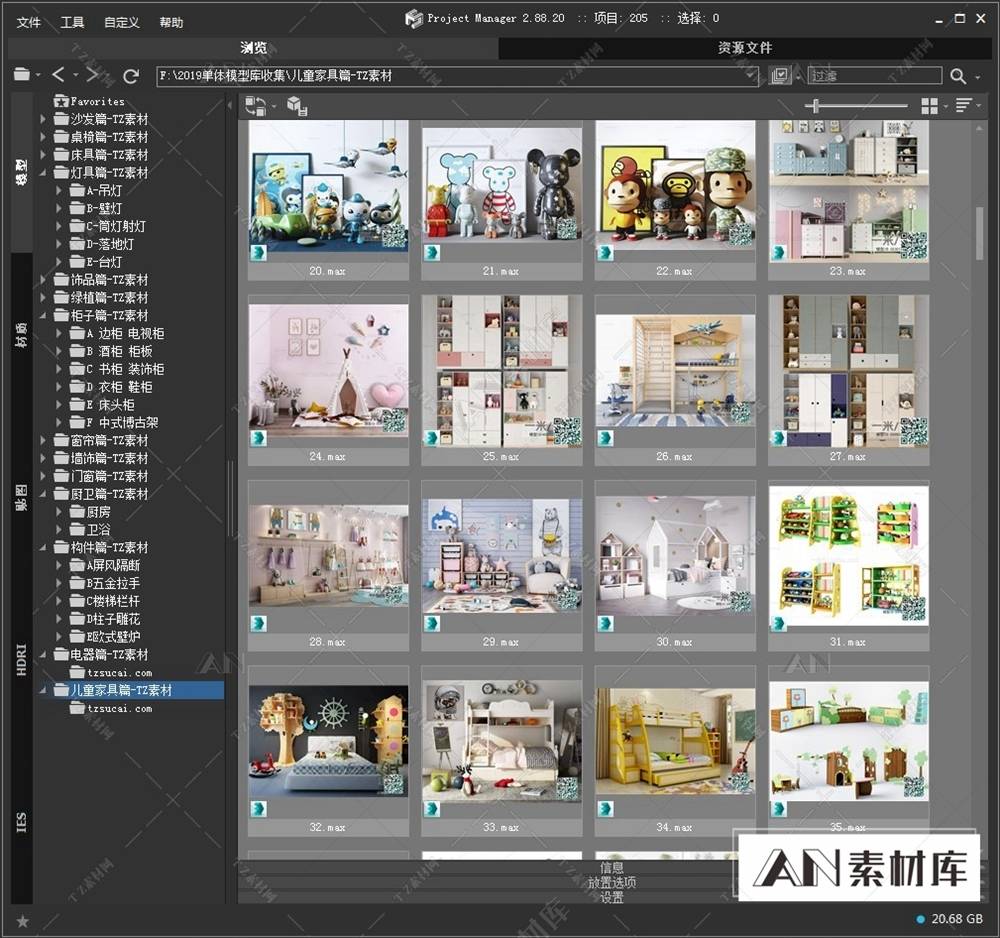This screenshot has width=1000, height=938.
Task: Collapse the 厨卫篇-TZ素材 folder
Action: (43, 494)
